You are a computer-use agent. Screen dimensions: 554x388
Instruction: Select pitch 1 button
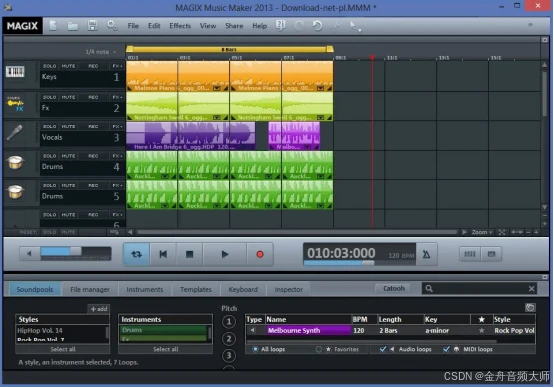point(229,322)
